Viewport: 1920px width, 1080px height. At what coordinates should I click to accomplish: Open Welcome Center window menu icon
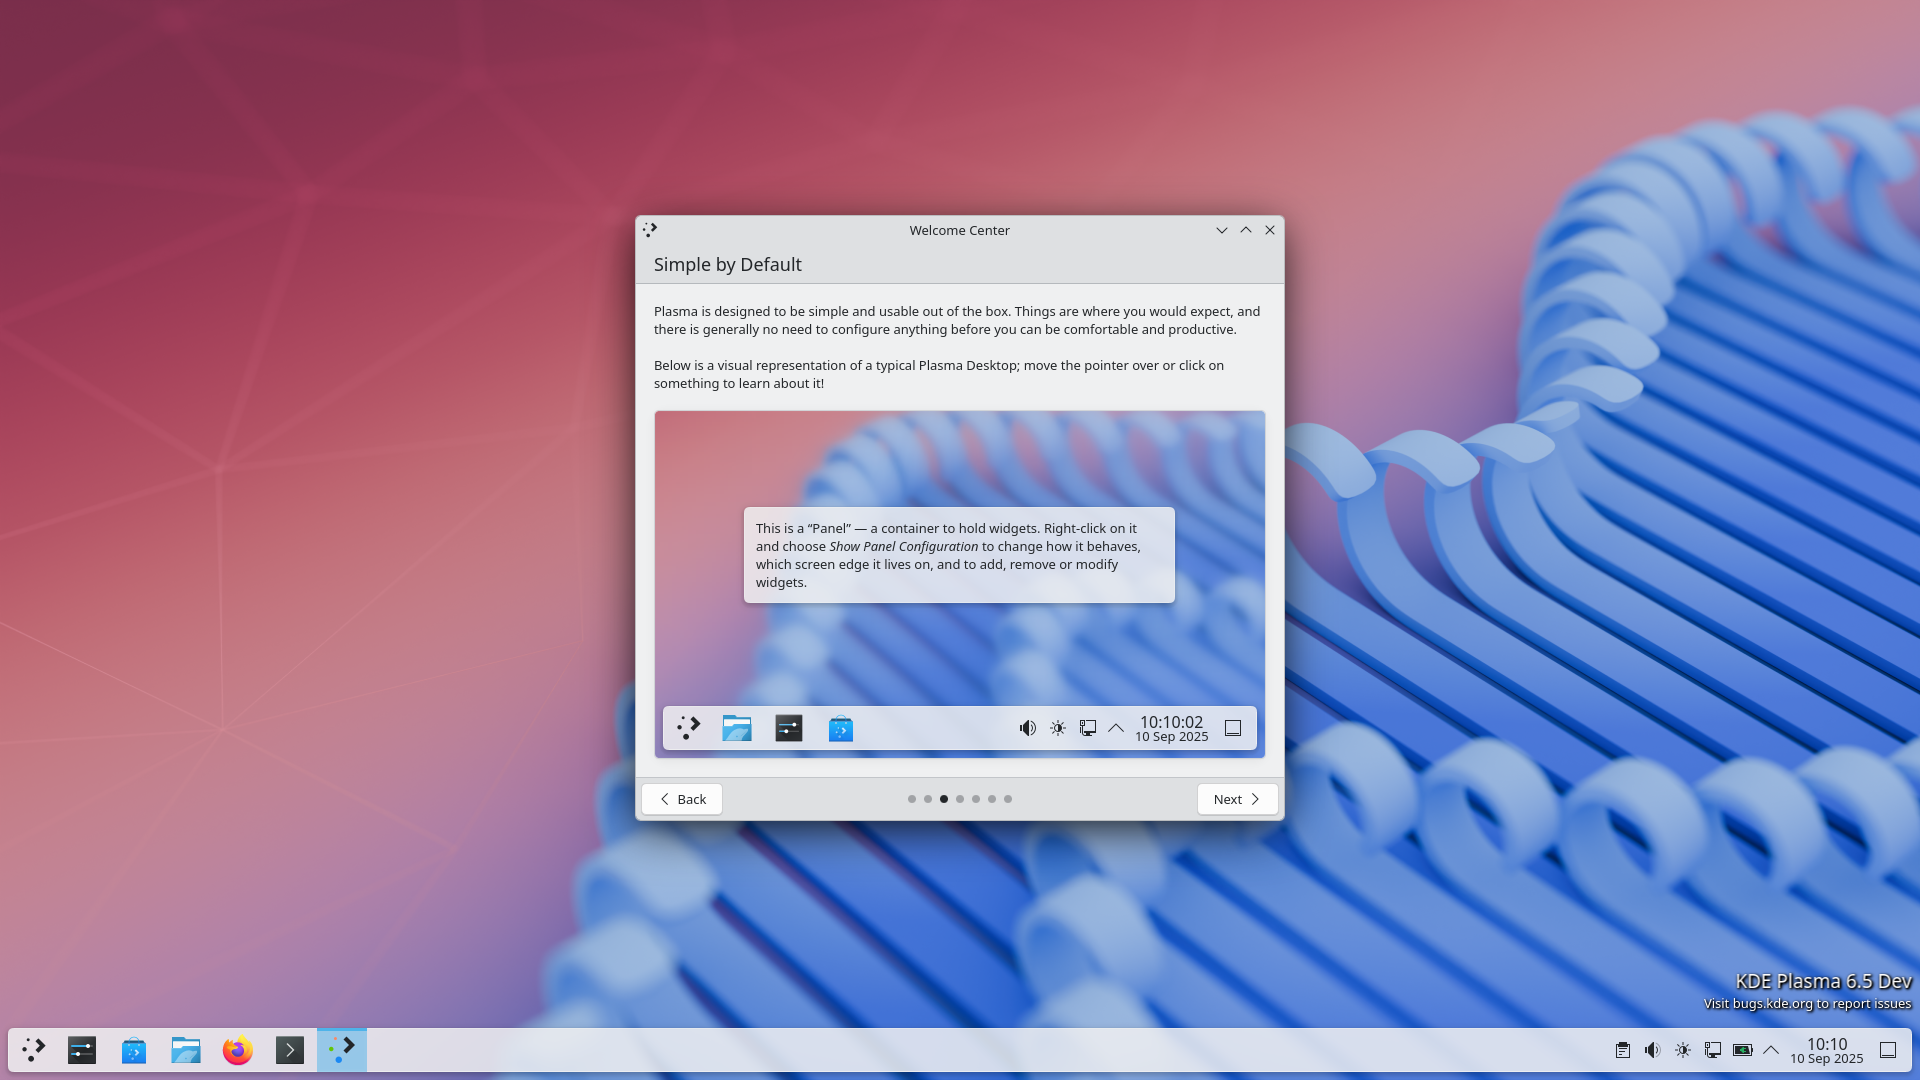click(x=650, y=230)
